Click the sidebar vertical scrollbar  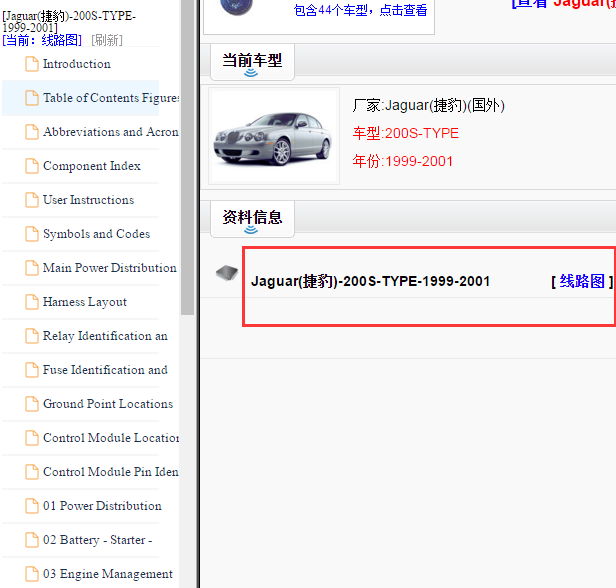pyautogui.click(x=187, y=157)
